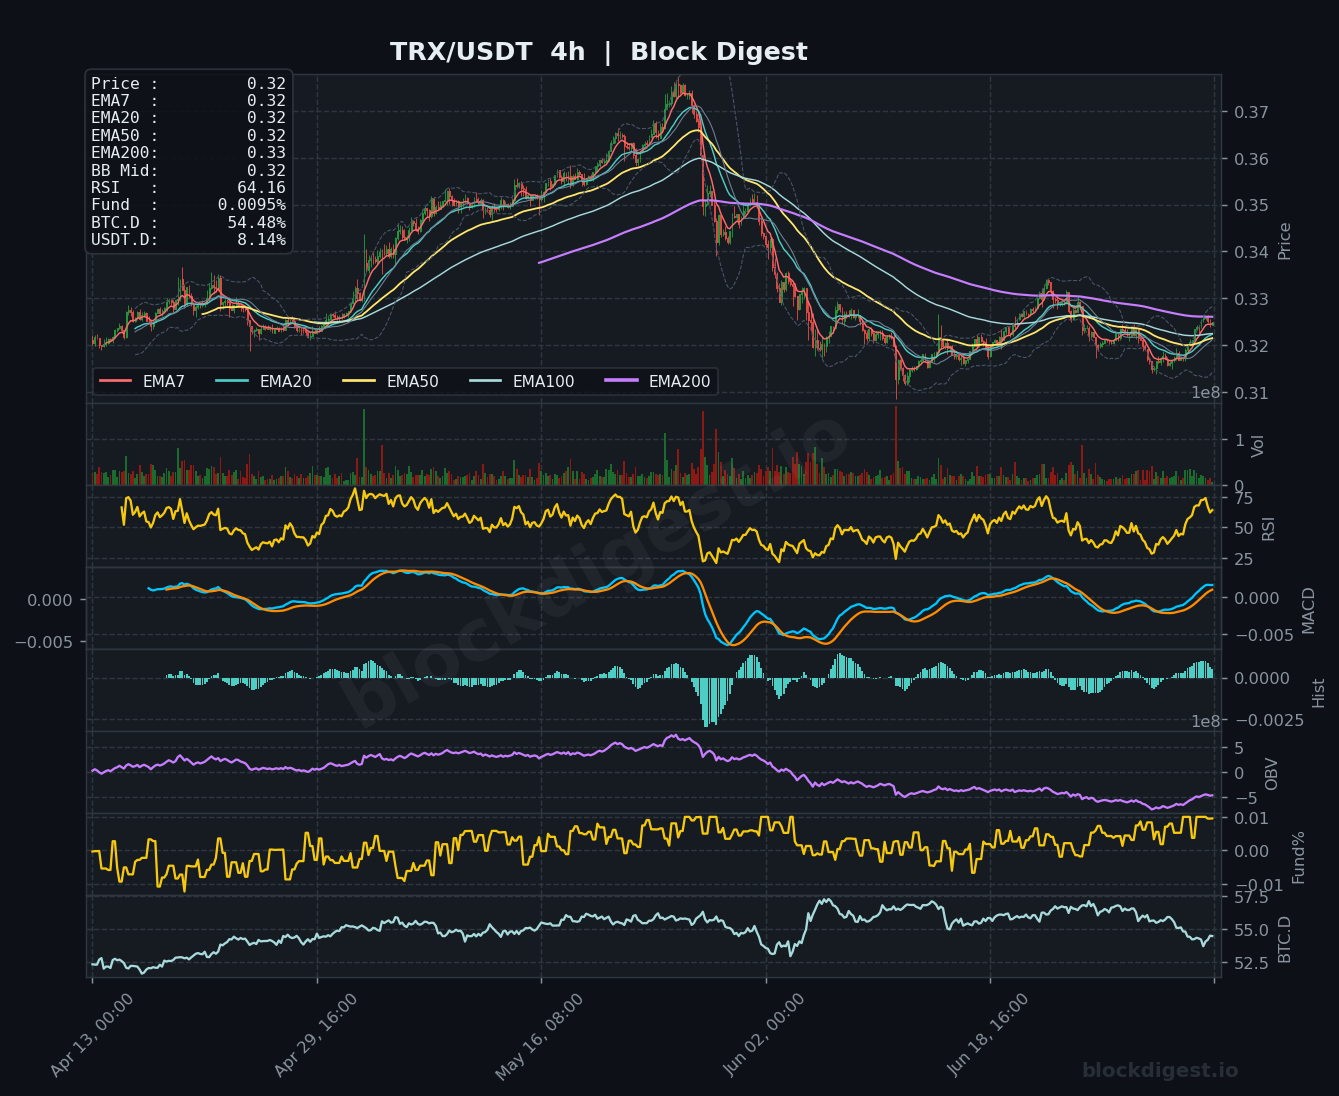Click the red EMA7 legend line swatch
The height and width of the screenshot is (1096, 1339).
[116, 381]
